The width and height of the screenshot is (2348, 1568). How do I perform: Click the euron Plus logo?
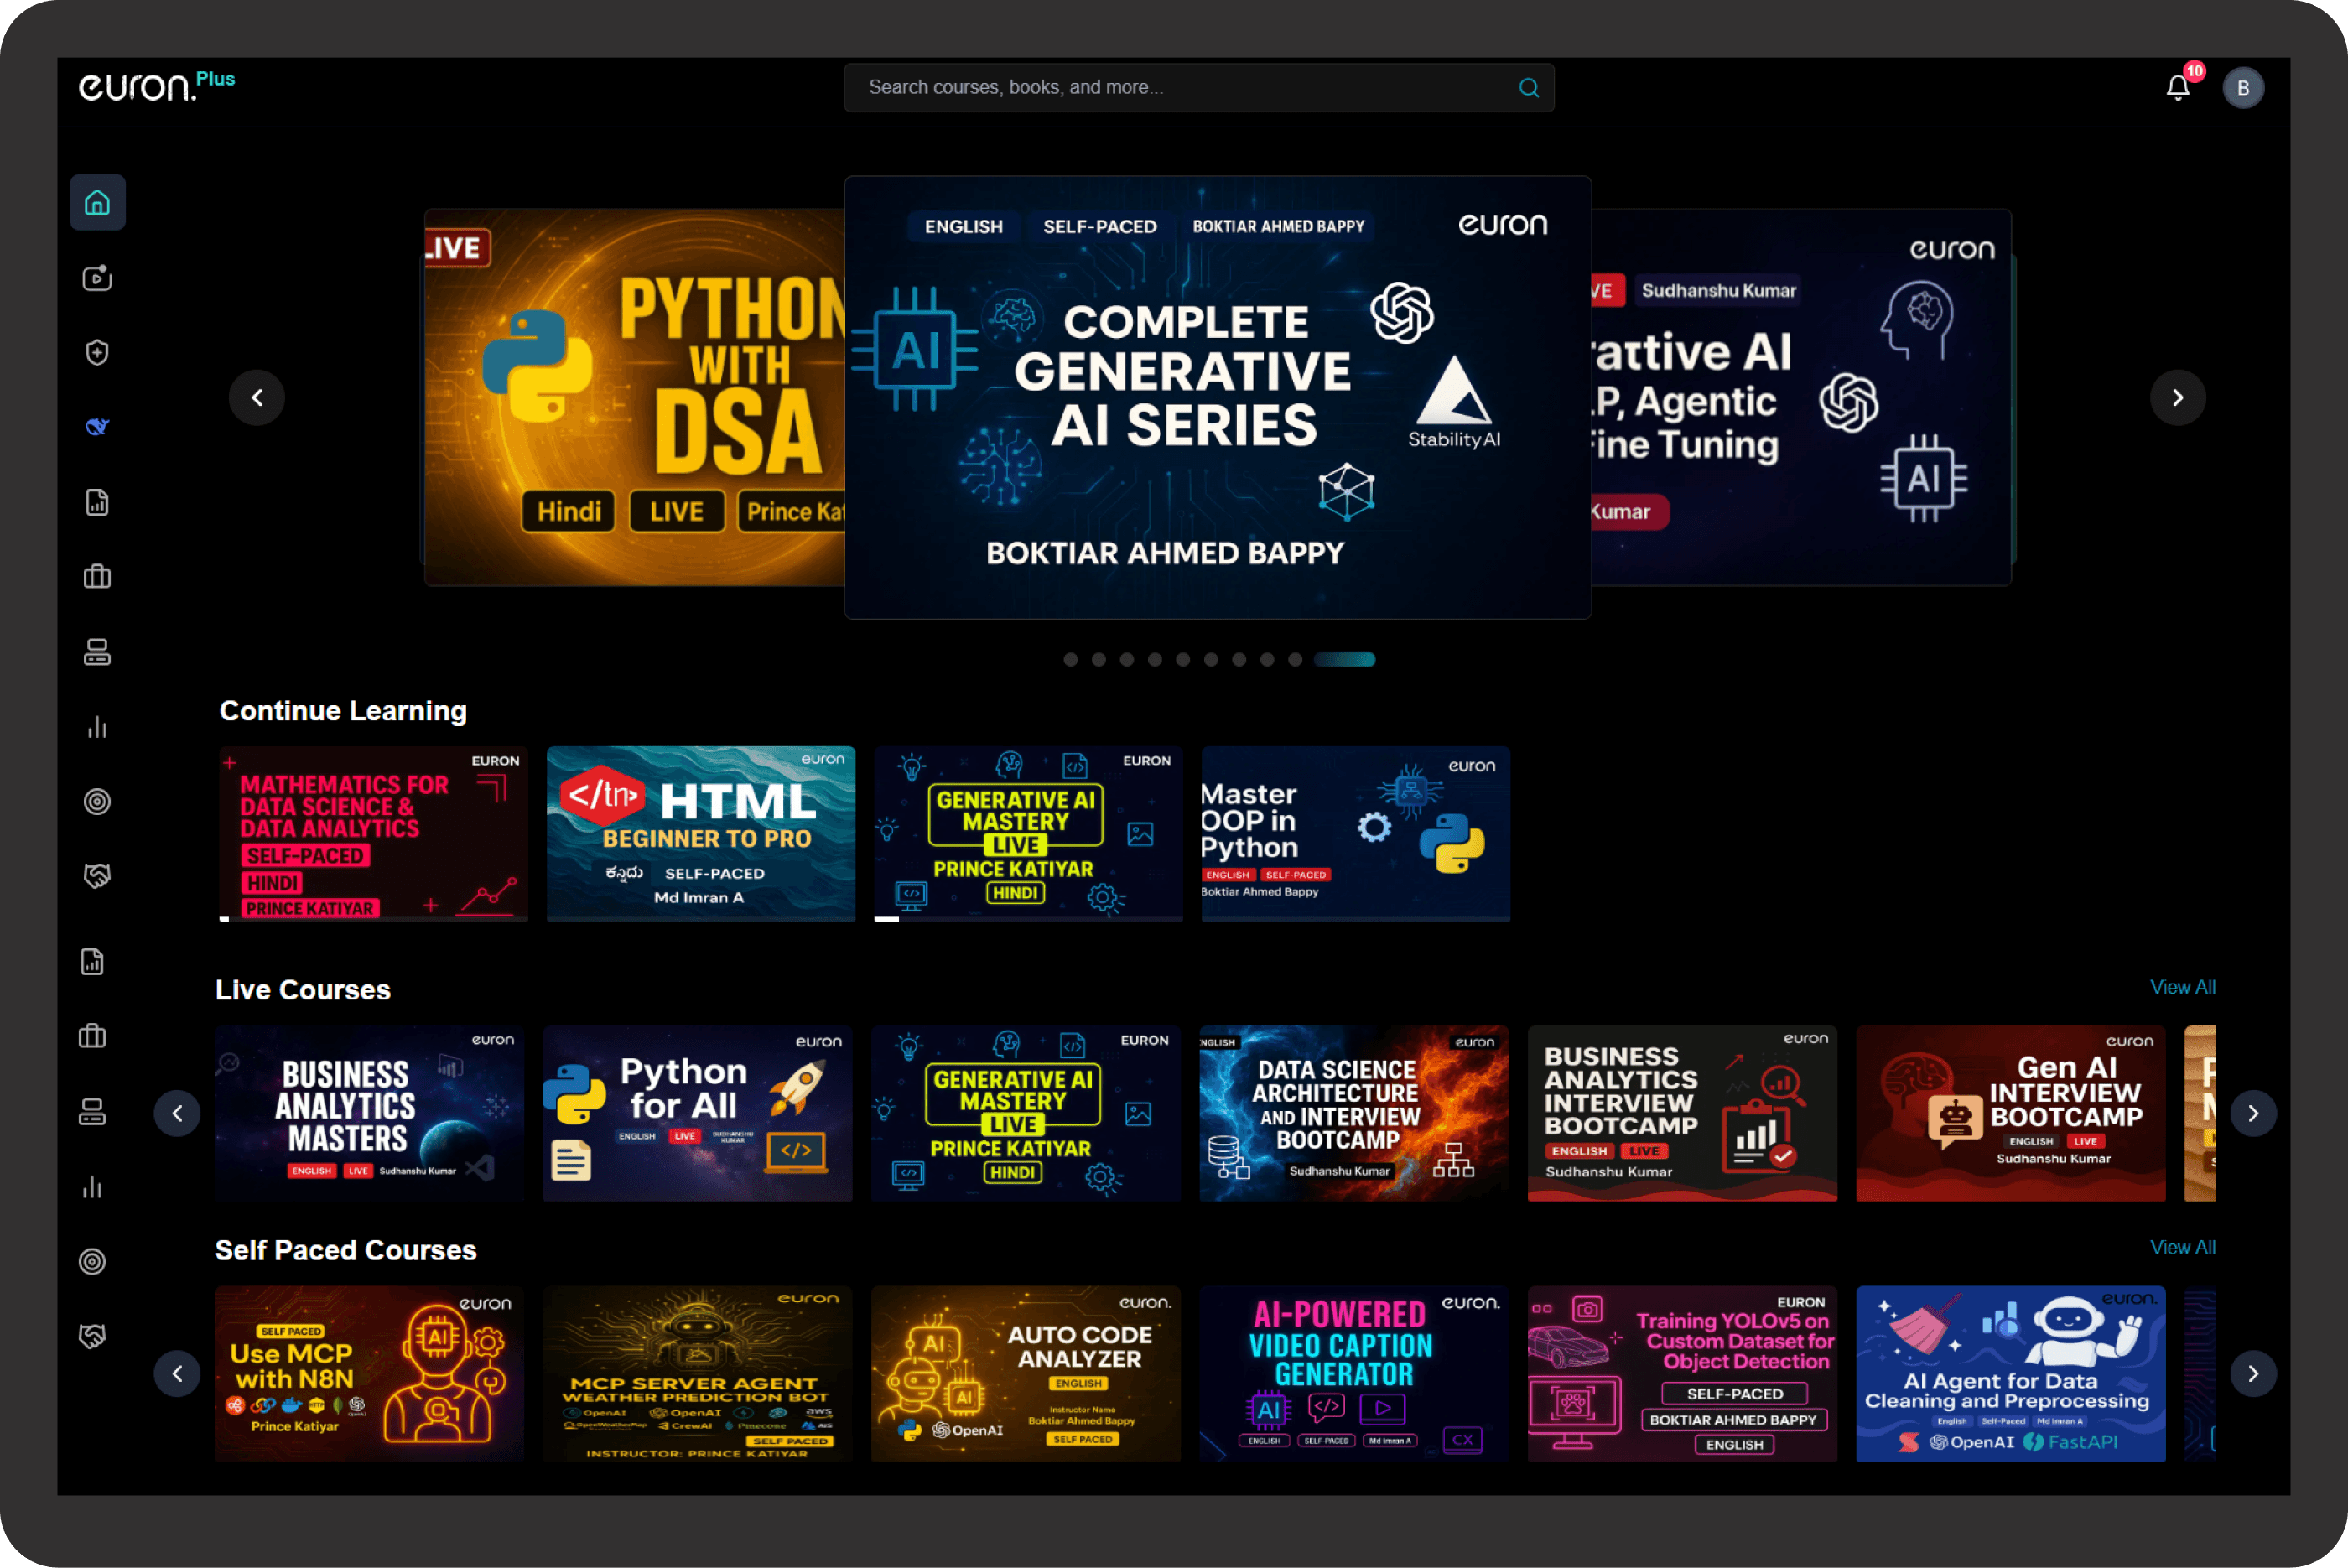coord(157,86)
